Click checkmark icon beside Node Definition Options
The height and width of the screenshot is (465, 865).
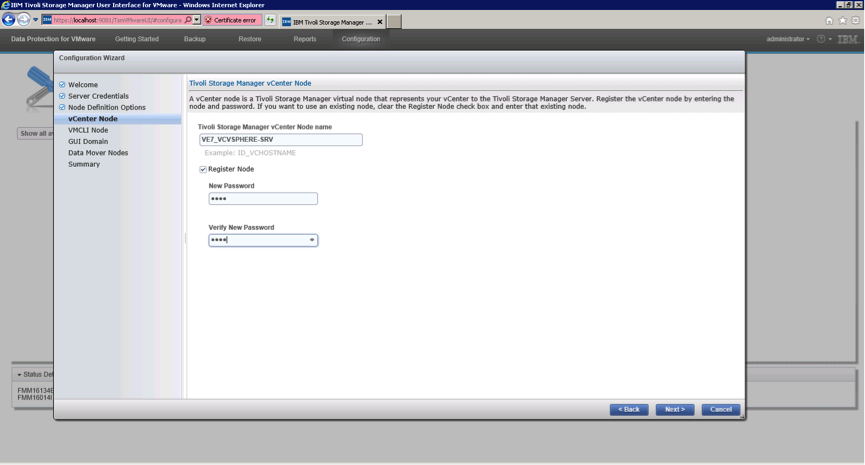point(62,108)
